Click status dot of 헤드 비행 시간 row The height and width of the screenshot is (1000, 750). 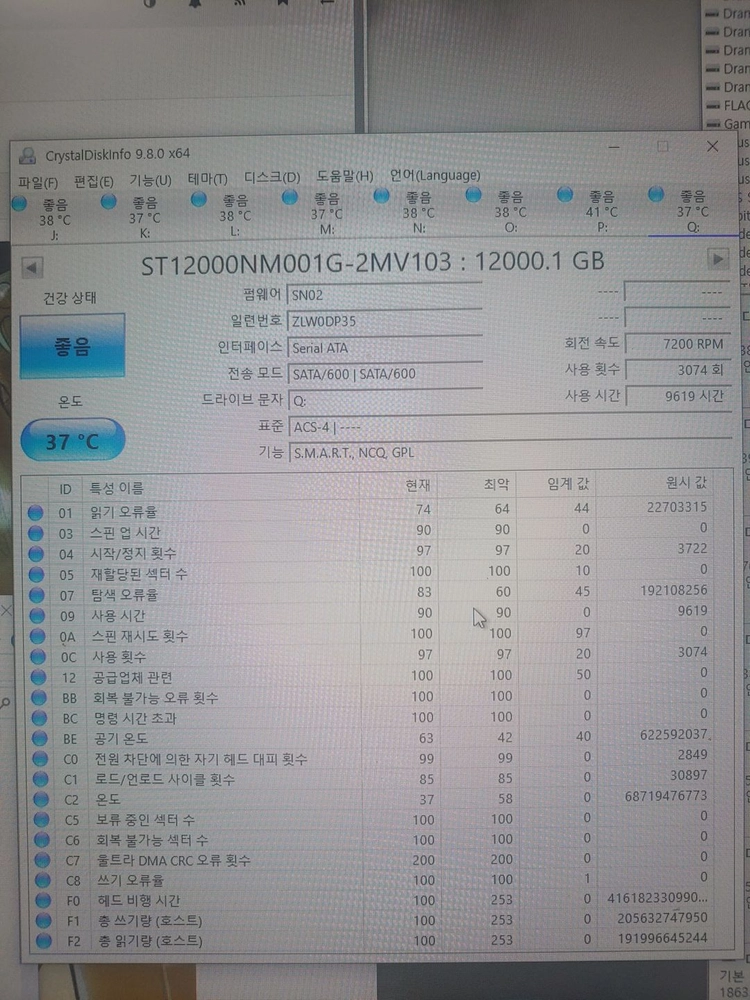coord(43,901)
